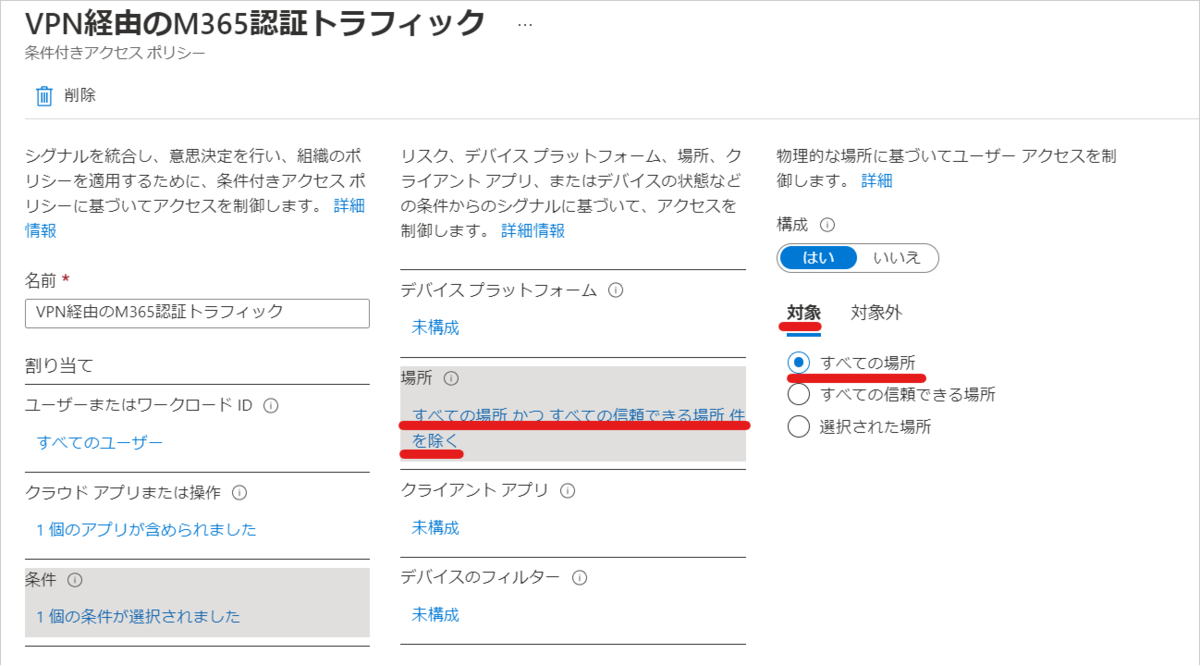Click info icon next to デバイス プラットフォーム

coord(616,290)
